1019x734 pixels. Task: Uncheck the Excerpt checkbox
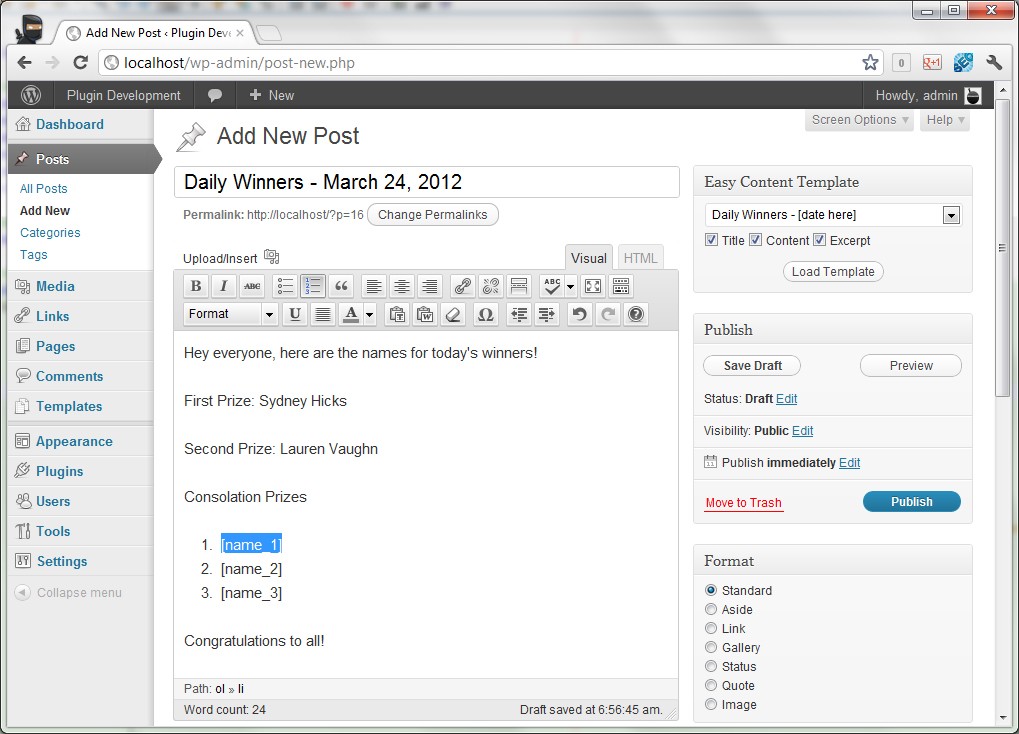point(819,240)
